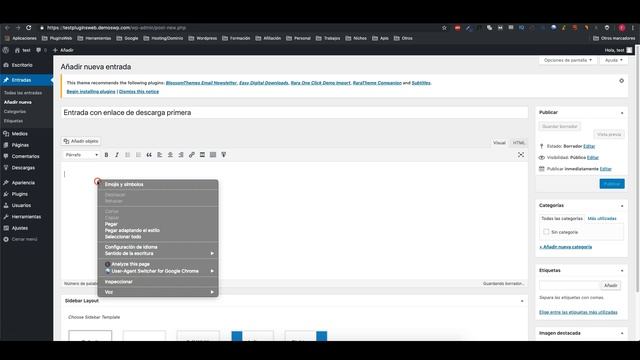
Task: Click the Añadir tag button
Action: pyautogui.click(x=611, y=285)
